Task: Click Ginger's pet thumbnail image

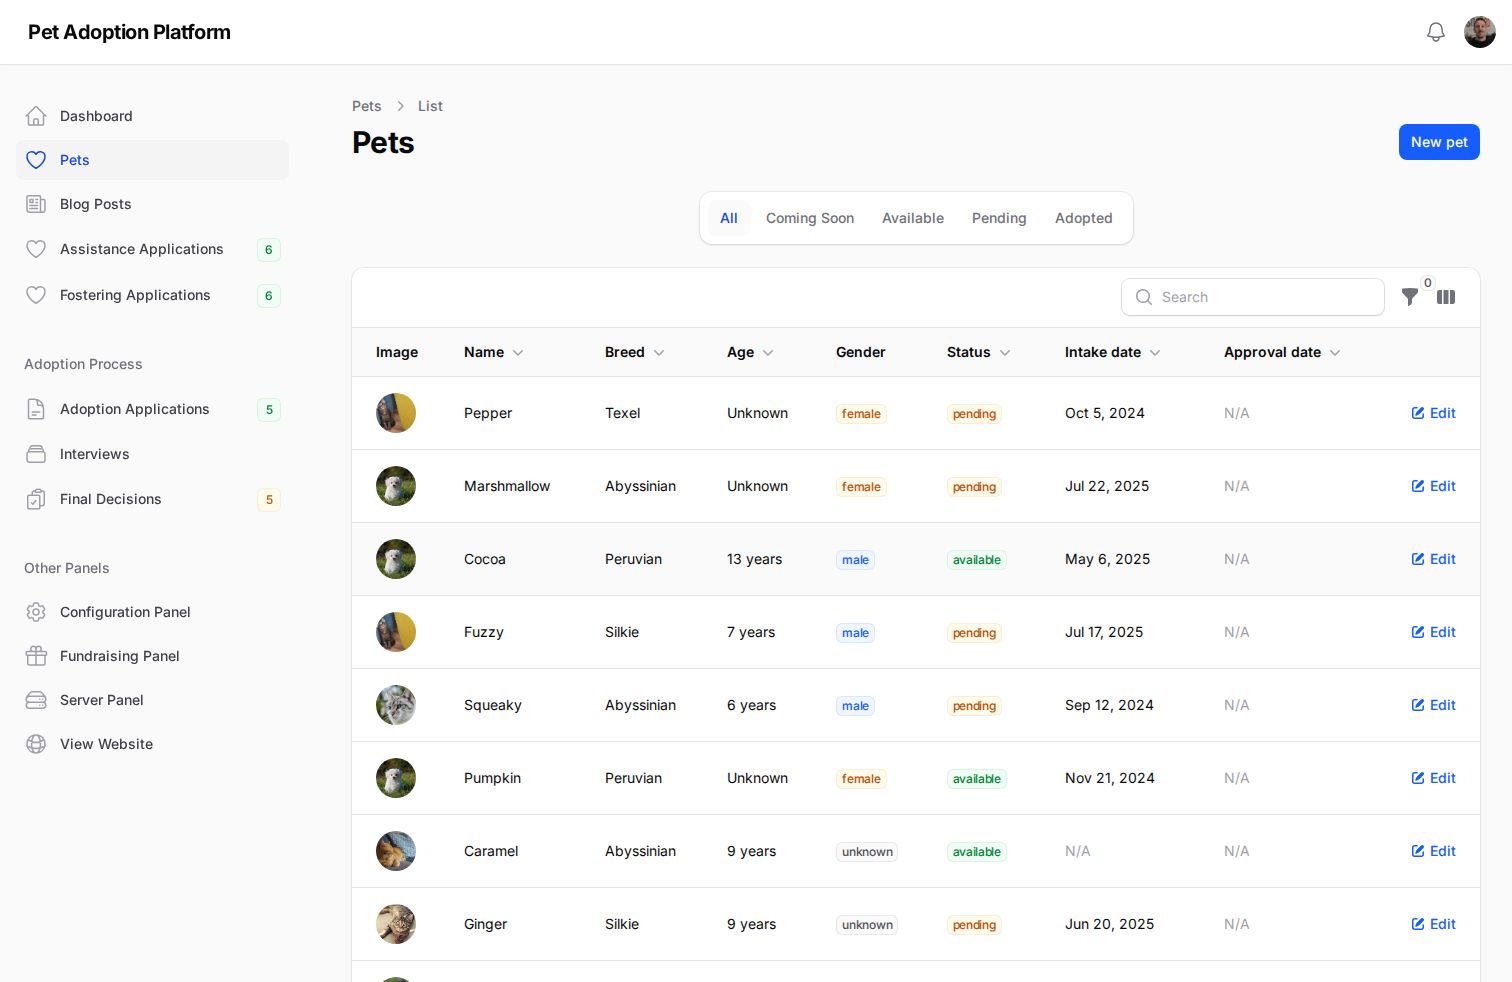Action: click(396, 924)
